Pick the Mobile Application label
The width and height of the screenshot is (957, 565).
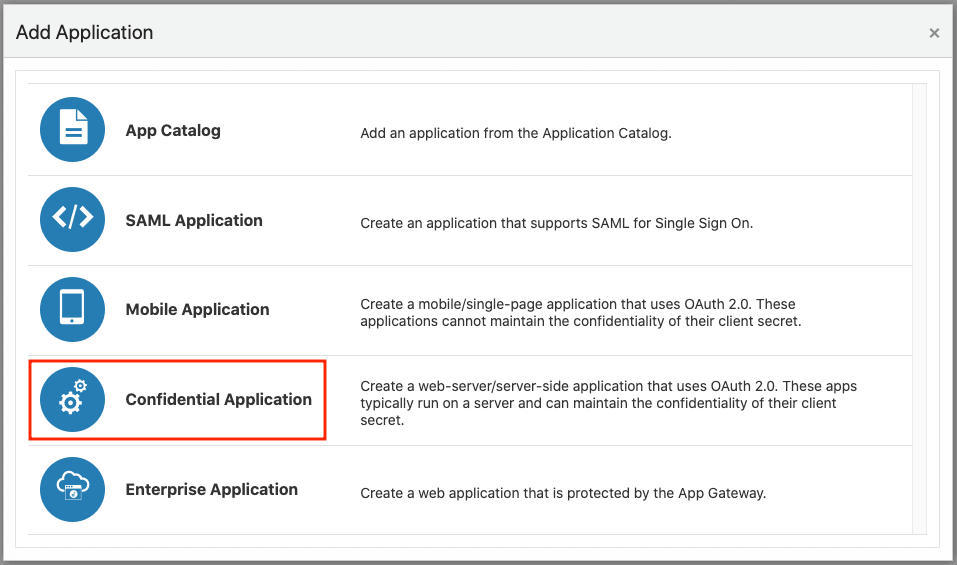(197, 309)
